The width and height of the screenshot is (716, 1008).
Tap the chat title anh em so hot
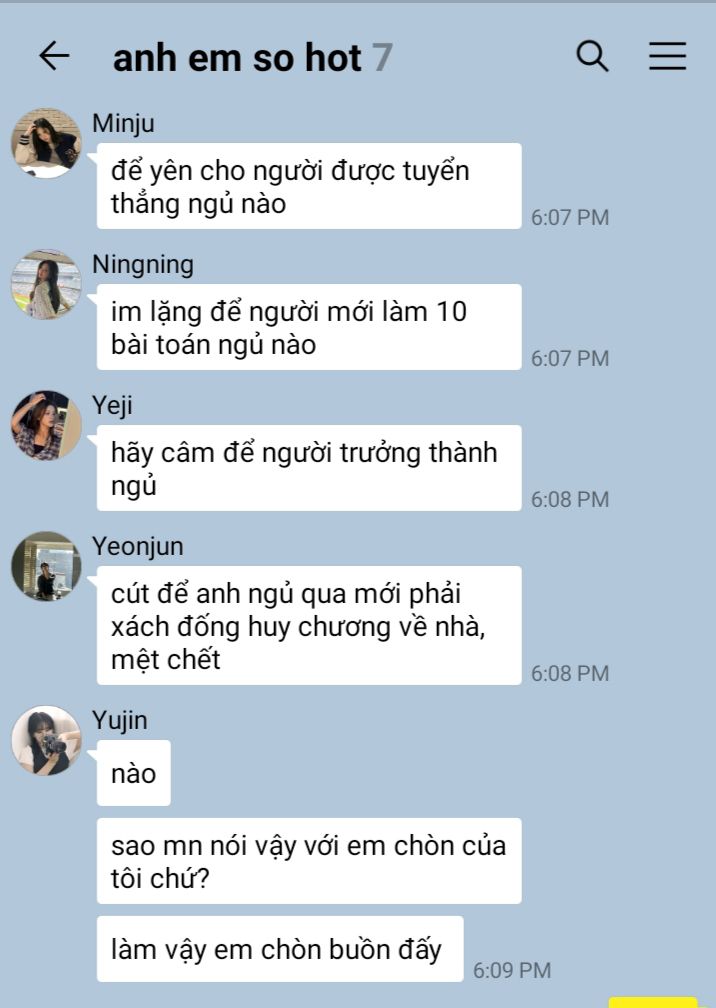coord(237,58)
